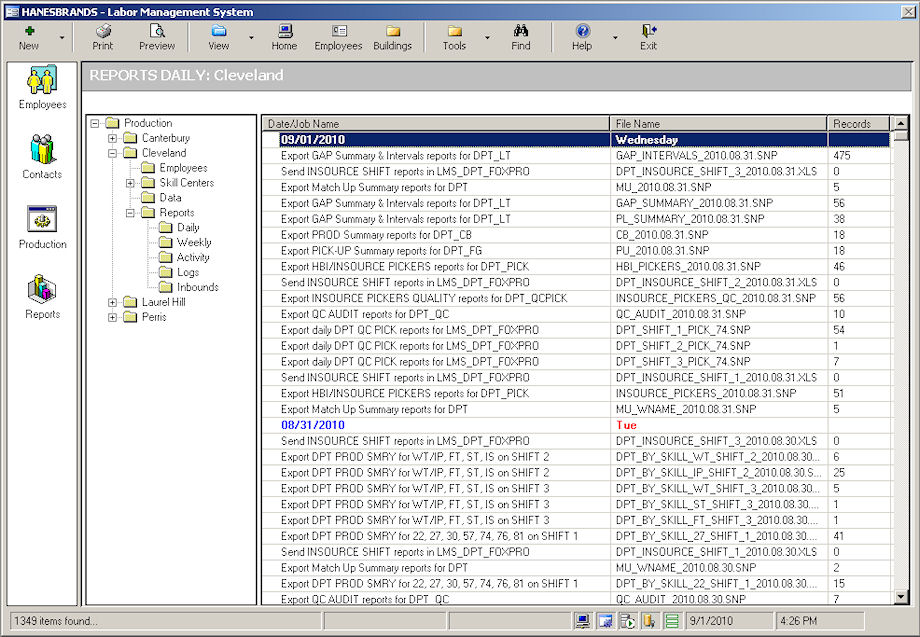This screenshot has height=637, width=920.
Task: Click the 9/1/2010 date in status bar
Action: 711,621
